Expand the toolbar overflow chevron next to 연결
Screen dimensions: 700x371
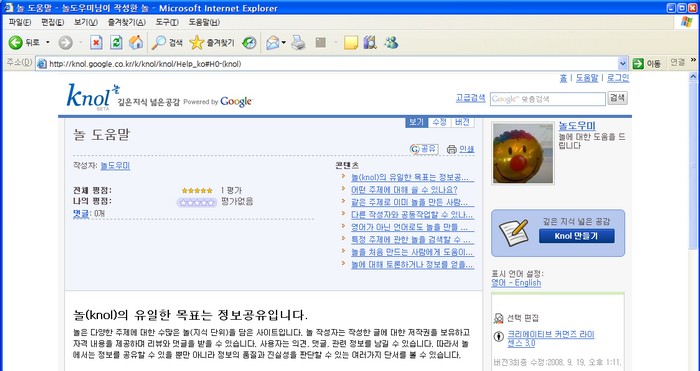click(x=694, y=60)
